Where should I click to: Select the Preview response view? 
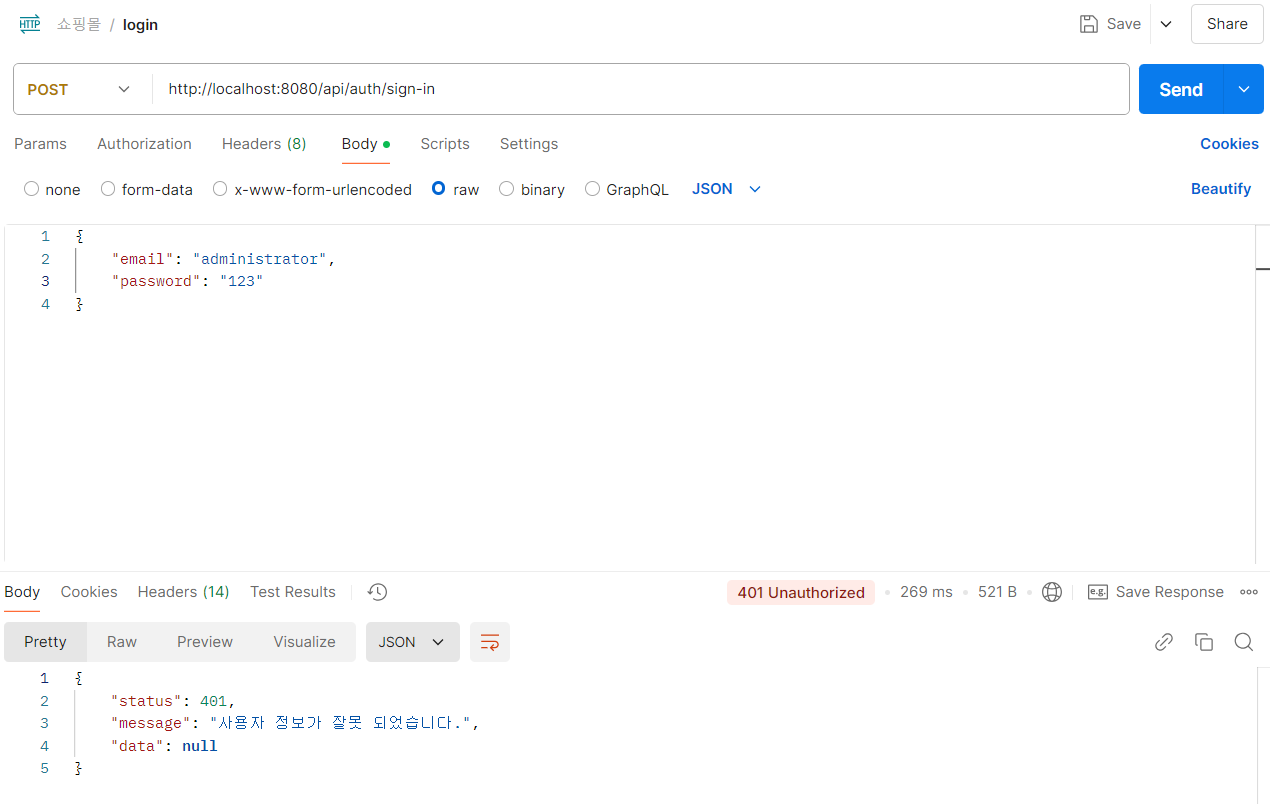(x=205, y=642)
